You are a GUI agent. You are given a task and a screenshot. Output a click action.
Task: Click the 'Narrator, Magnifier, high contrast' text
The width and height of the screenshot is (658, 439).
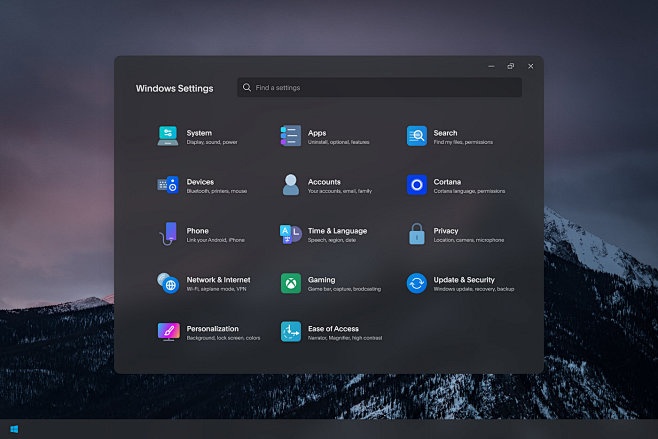pos(345,338)
